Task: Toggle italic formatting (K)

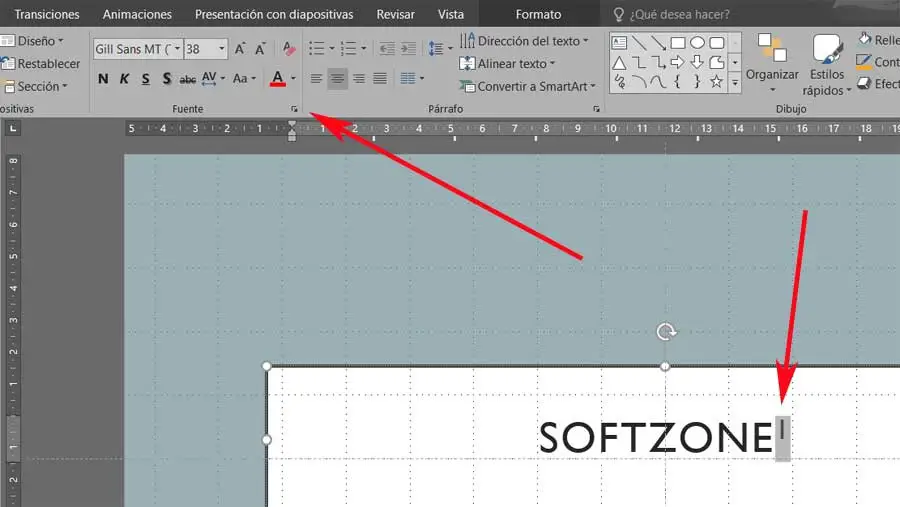Action: [124, 79]
